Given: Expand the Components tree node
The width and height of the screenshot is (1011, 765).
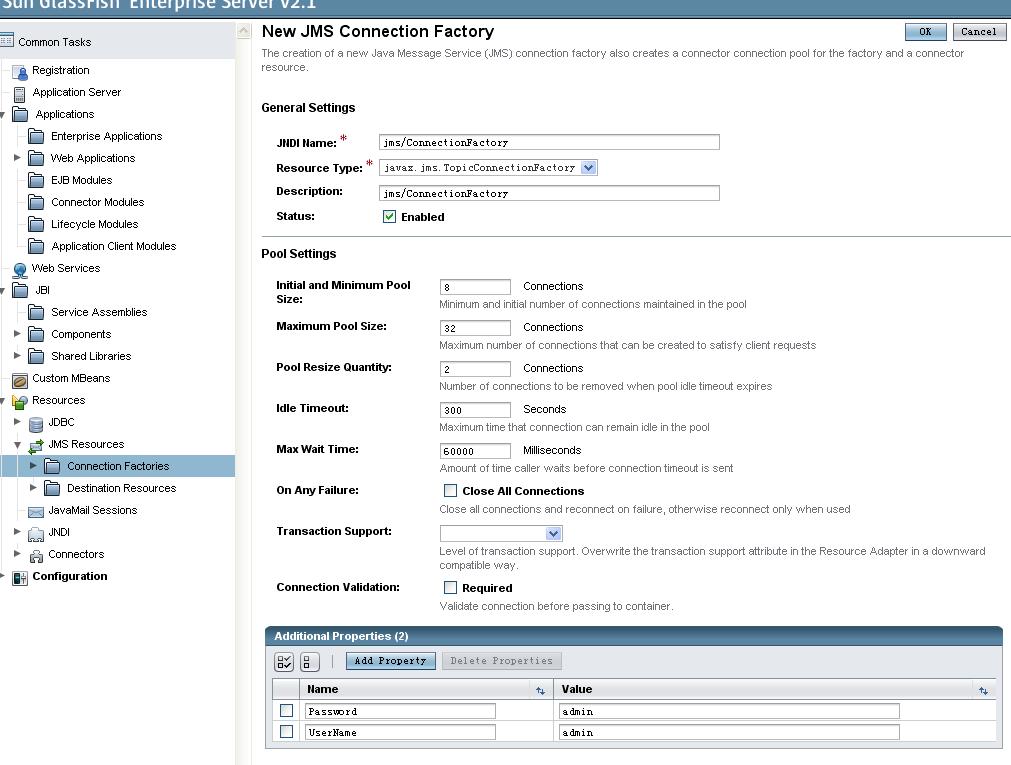Looking at the screenshot, I should [x=17, y=333].
